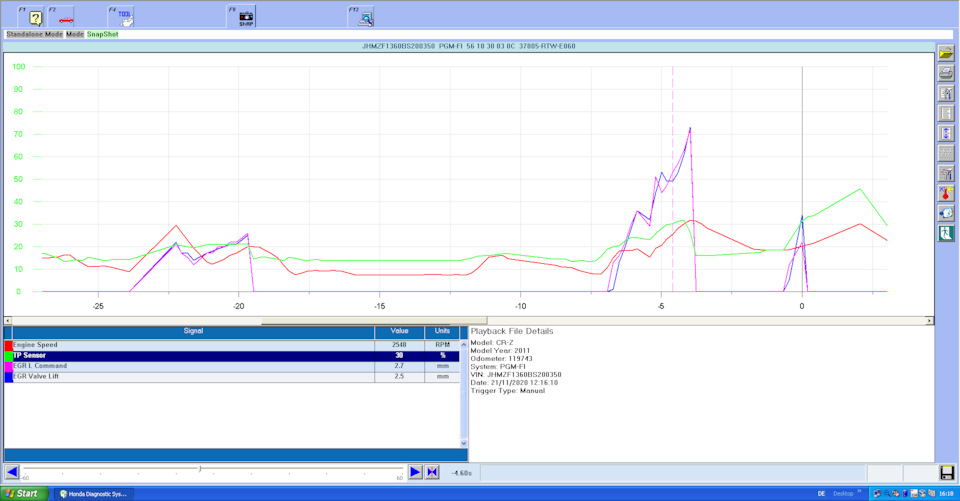Click the Desktop toolbar label in taskbar

[x=843, y=494]
